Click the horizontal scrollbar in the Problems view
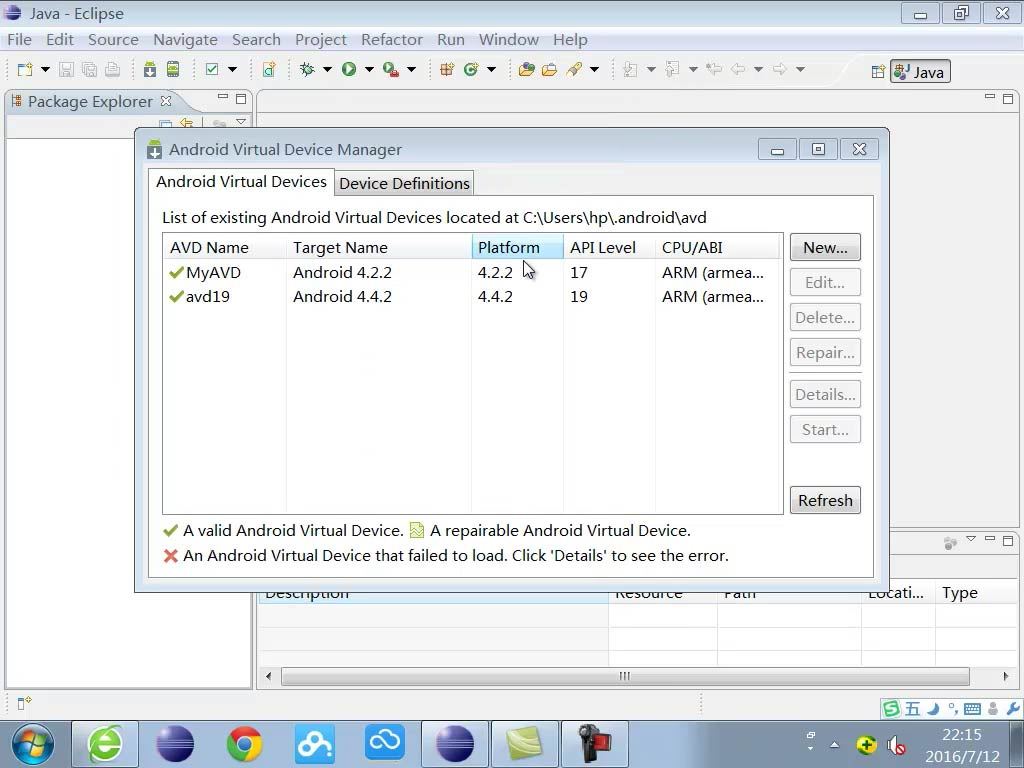 625,676
